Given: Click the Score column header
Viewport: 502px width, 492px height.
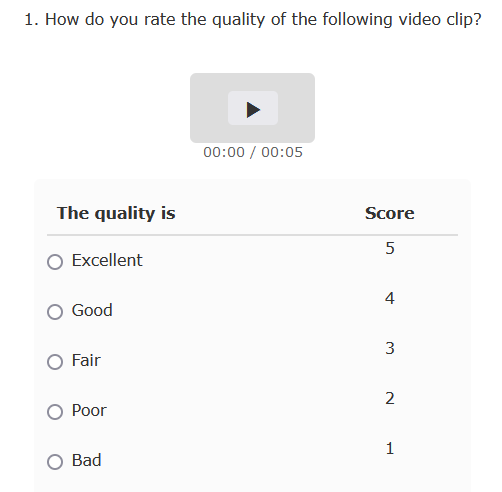Looking at the screenshot, I should (x=390, y=213).
